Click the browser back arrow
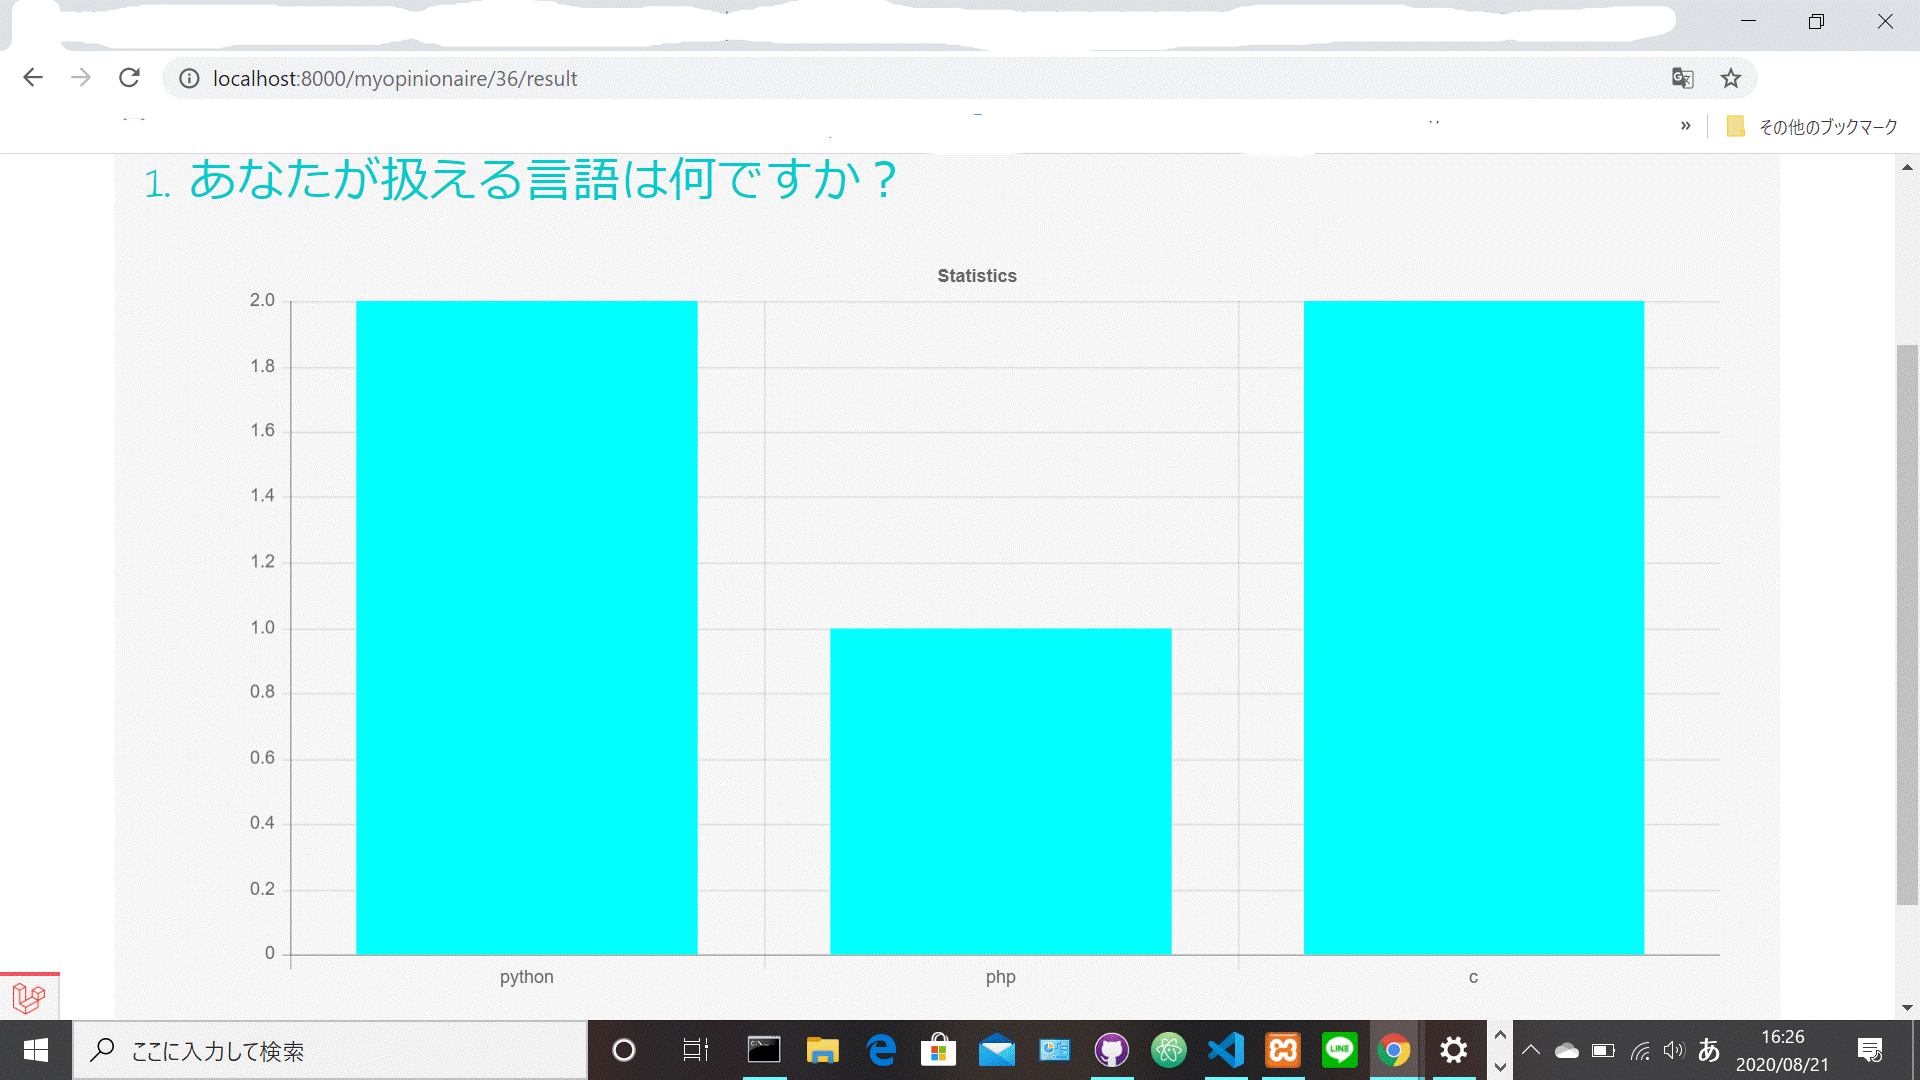The height and width of the screenshot is (1080, 1920). tap(33, 78)
